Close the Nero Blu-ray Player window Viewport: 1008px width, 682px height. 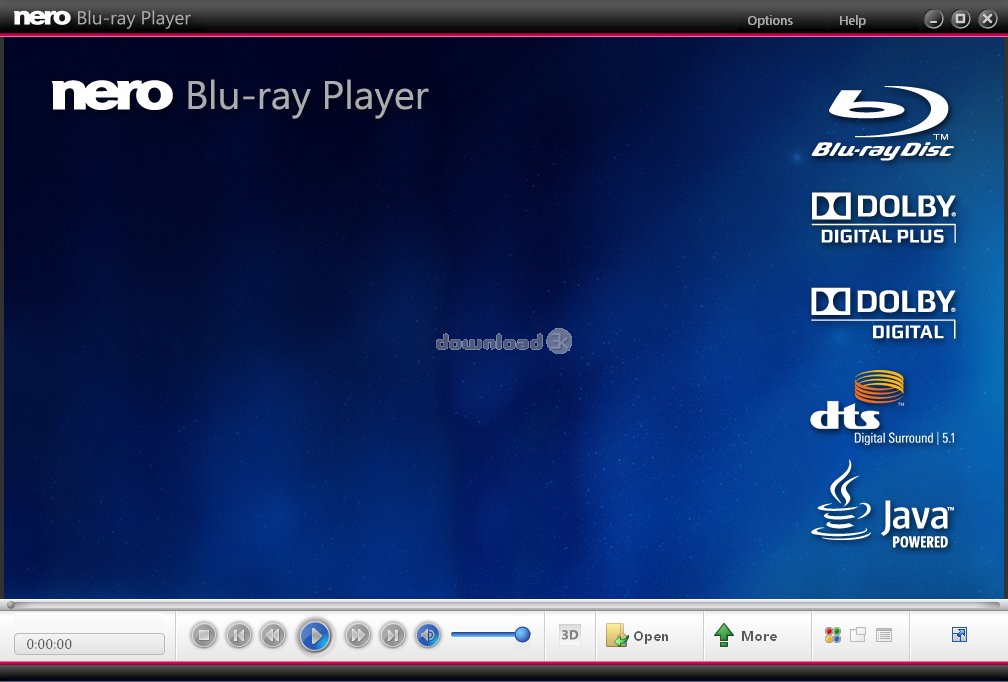coord(987,19)
